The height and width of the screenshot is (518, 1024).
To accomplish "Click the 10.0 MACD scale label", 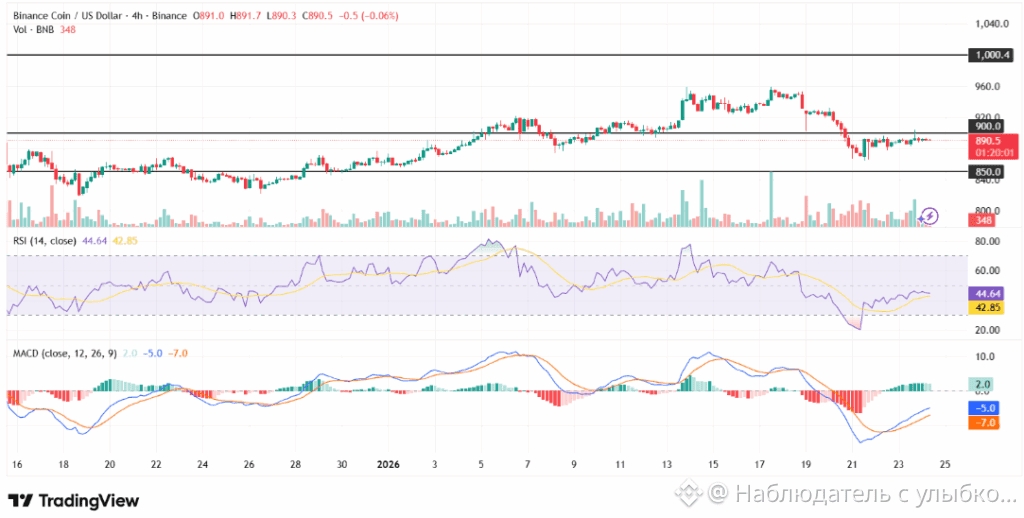I will (985, 357).
